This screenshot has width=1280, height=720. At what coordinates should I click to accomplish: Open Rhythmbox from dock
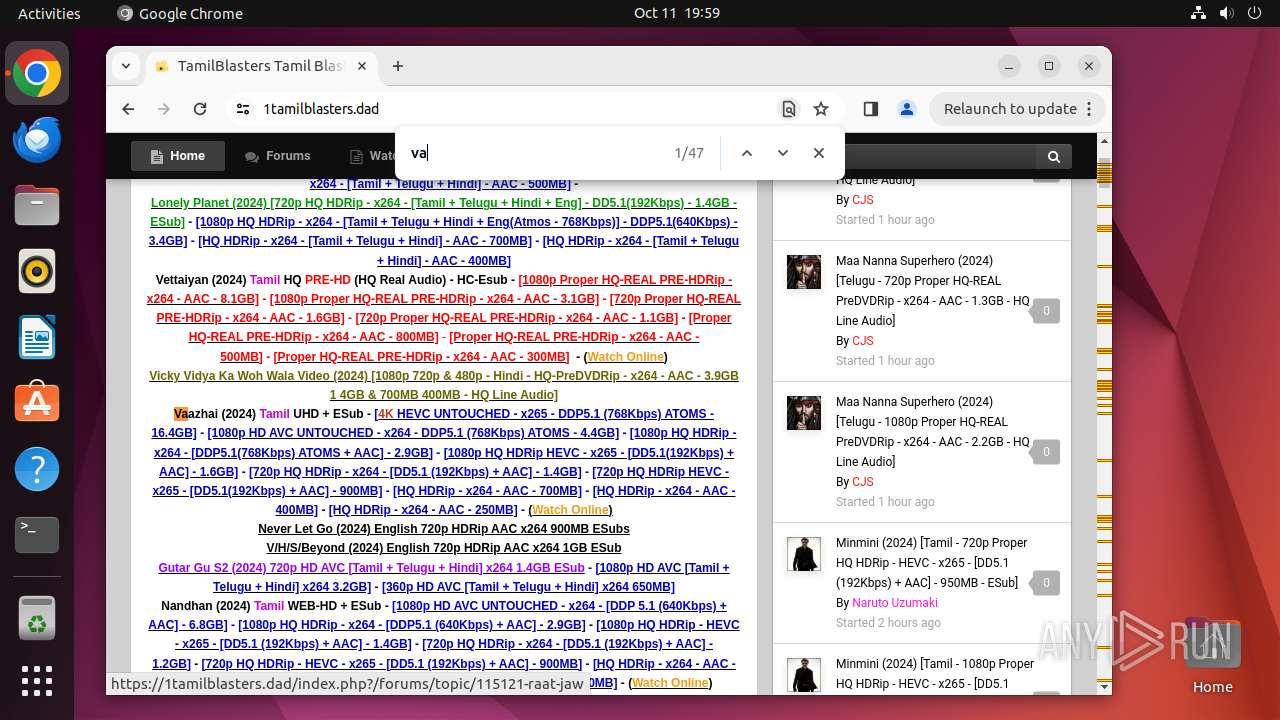(x=37, y=271)
